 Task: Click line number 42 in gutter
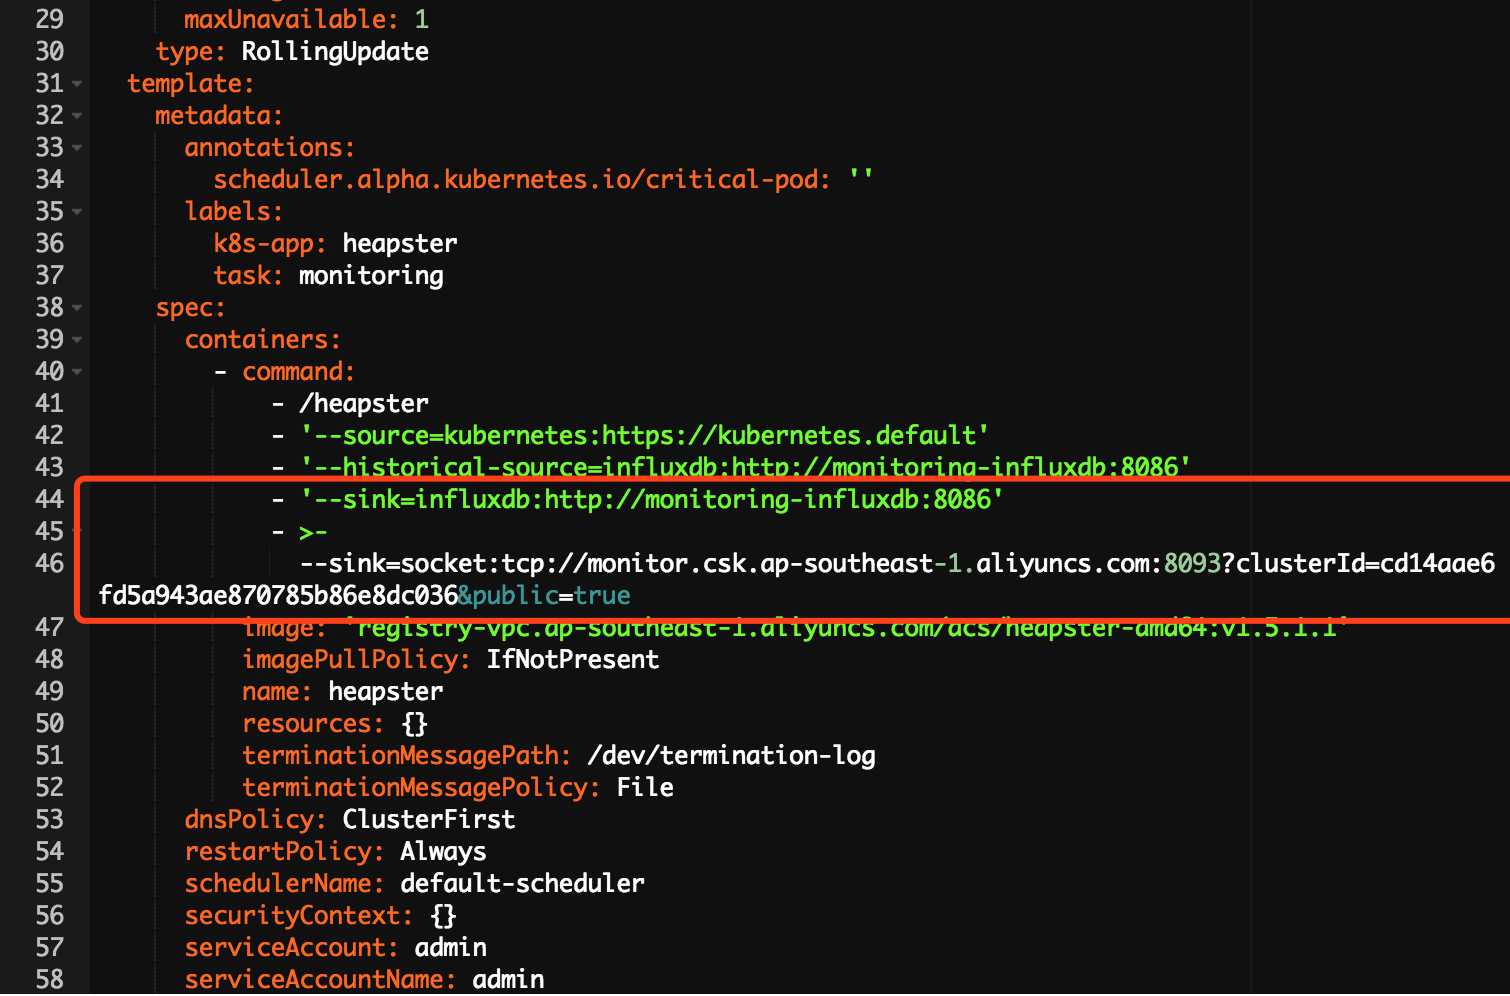(x=49, y=435)
